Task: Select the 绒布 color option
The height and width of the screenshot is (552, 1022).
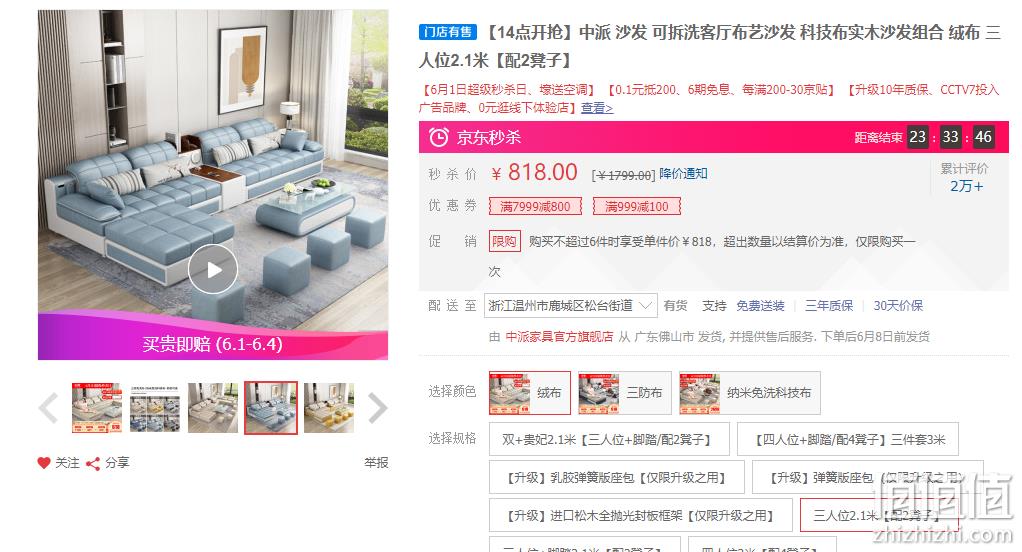Action: [530, 393]
